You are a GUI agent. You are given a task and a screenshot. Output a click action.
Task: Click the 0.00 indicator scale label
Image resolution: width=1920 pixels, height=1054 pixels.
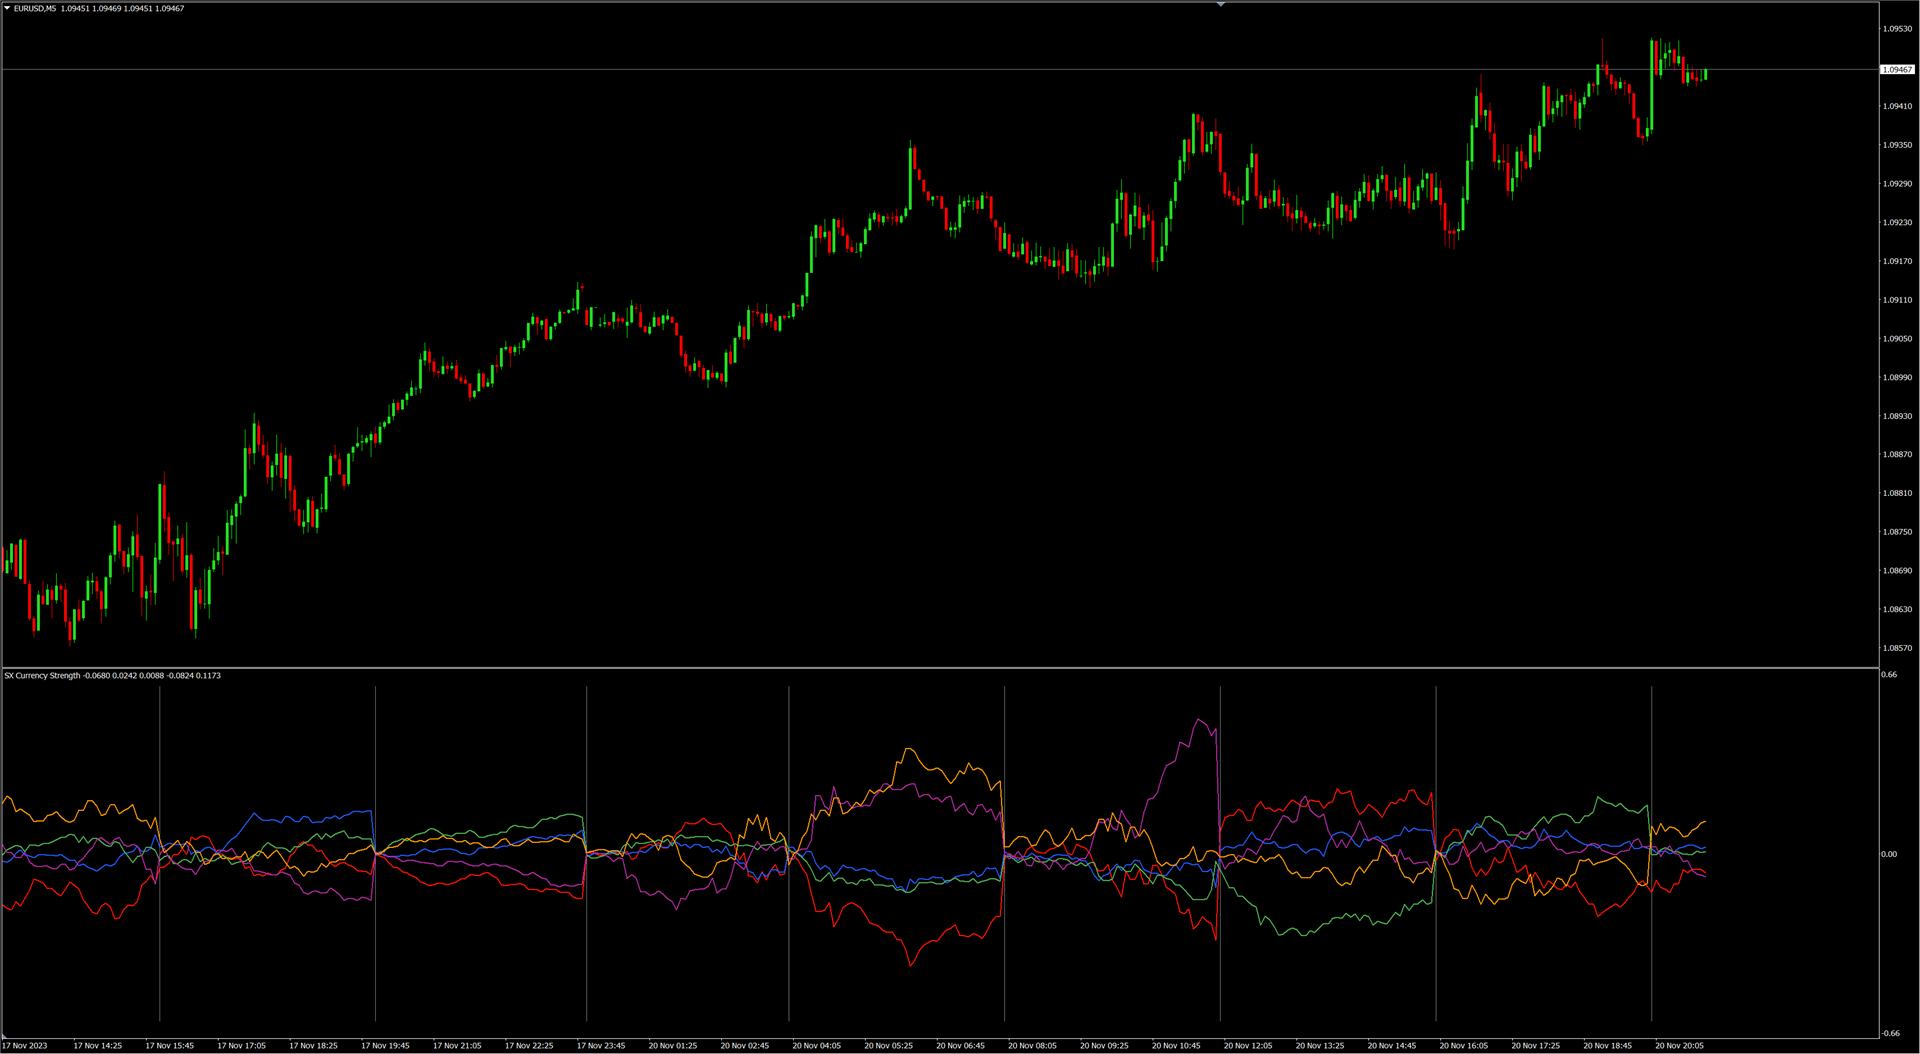(1889, 854)
